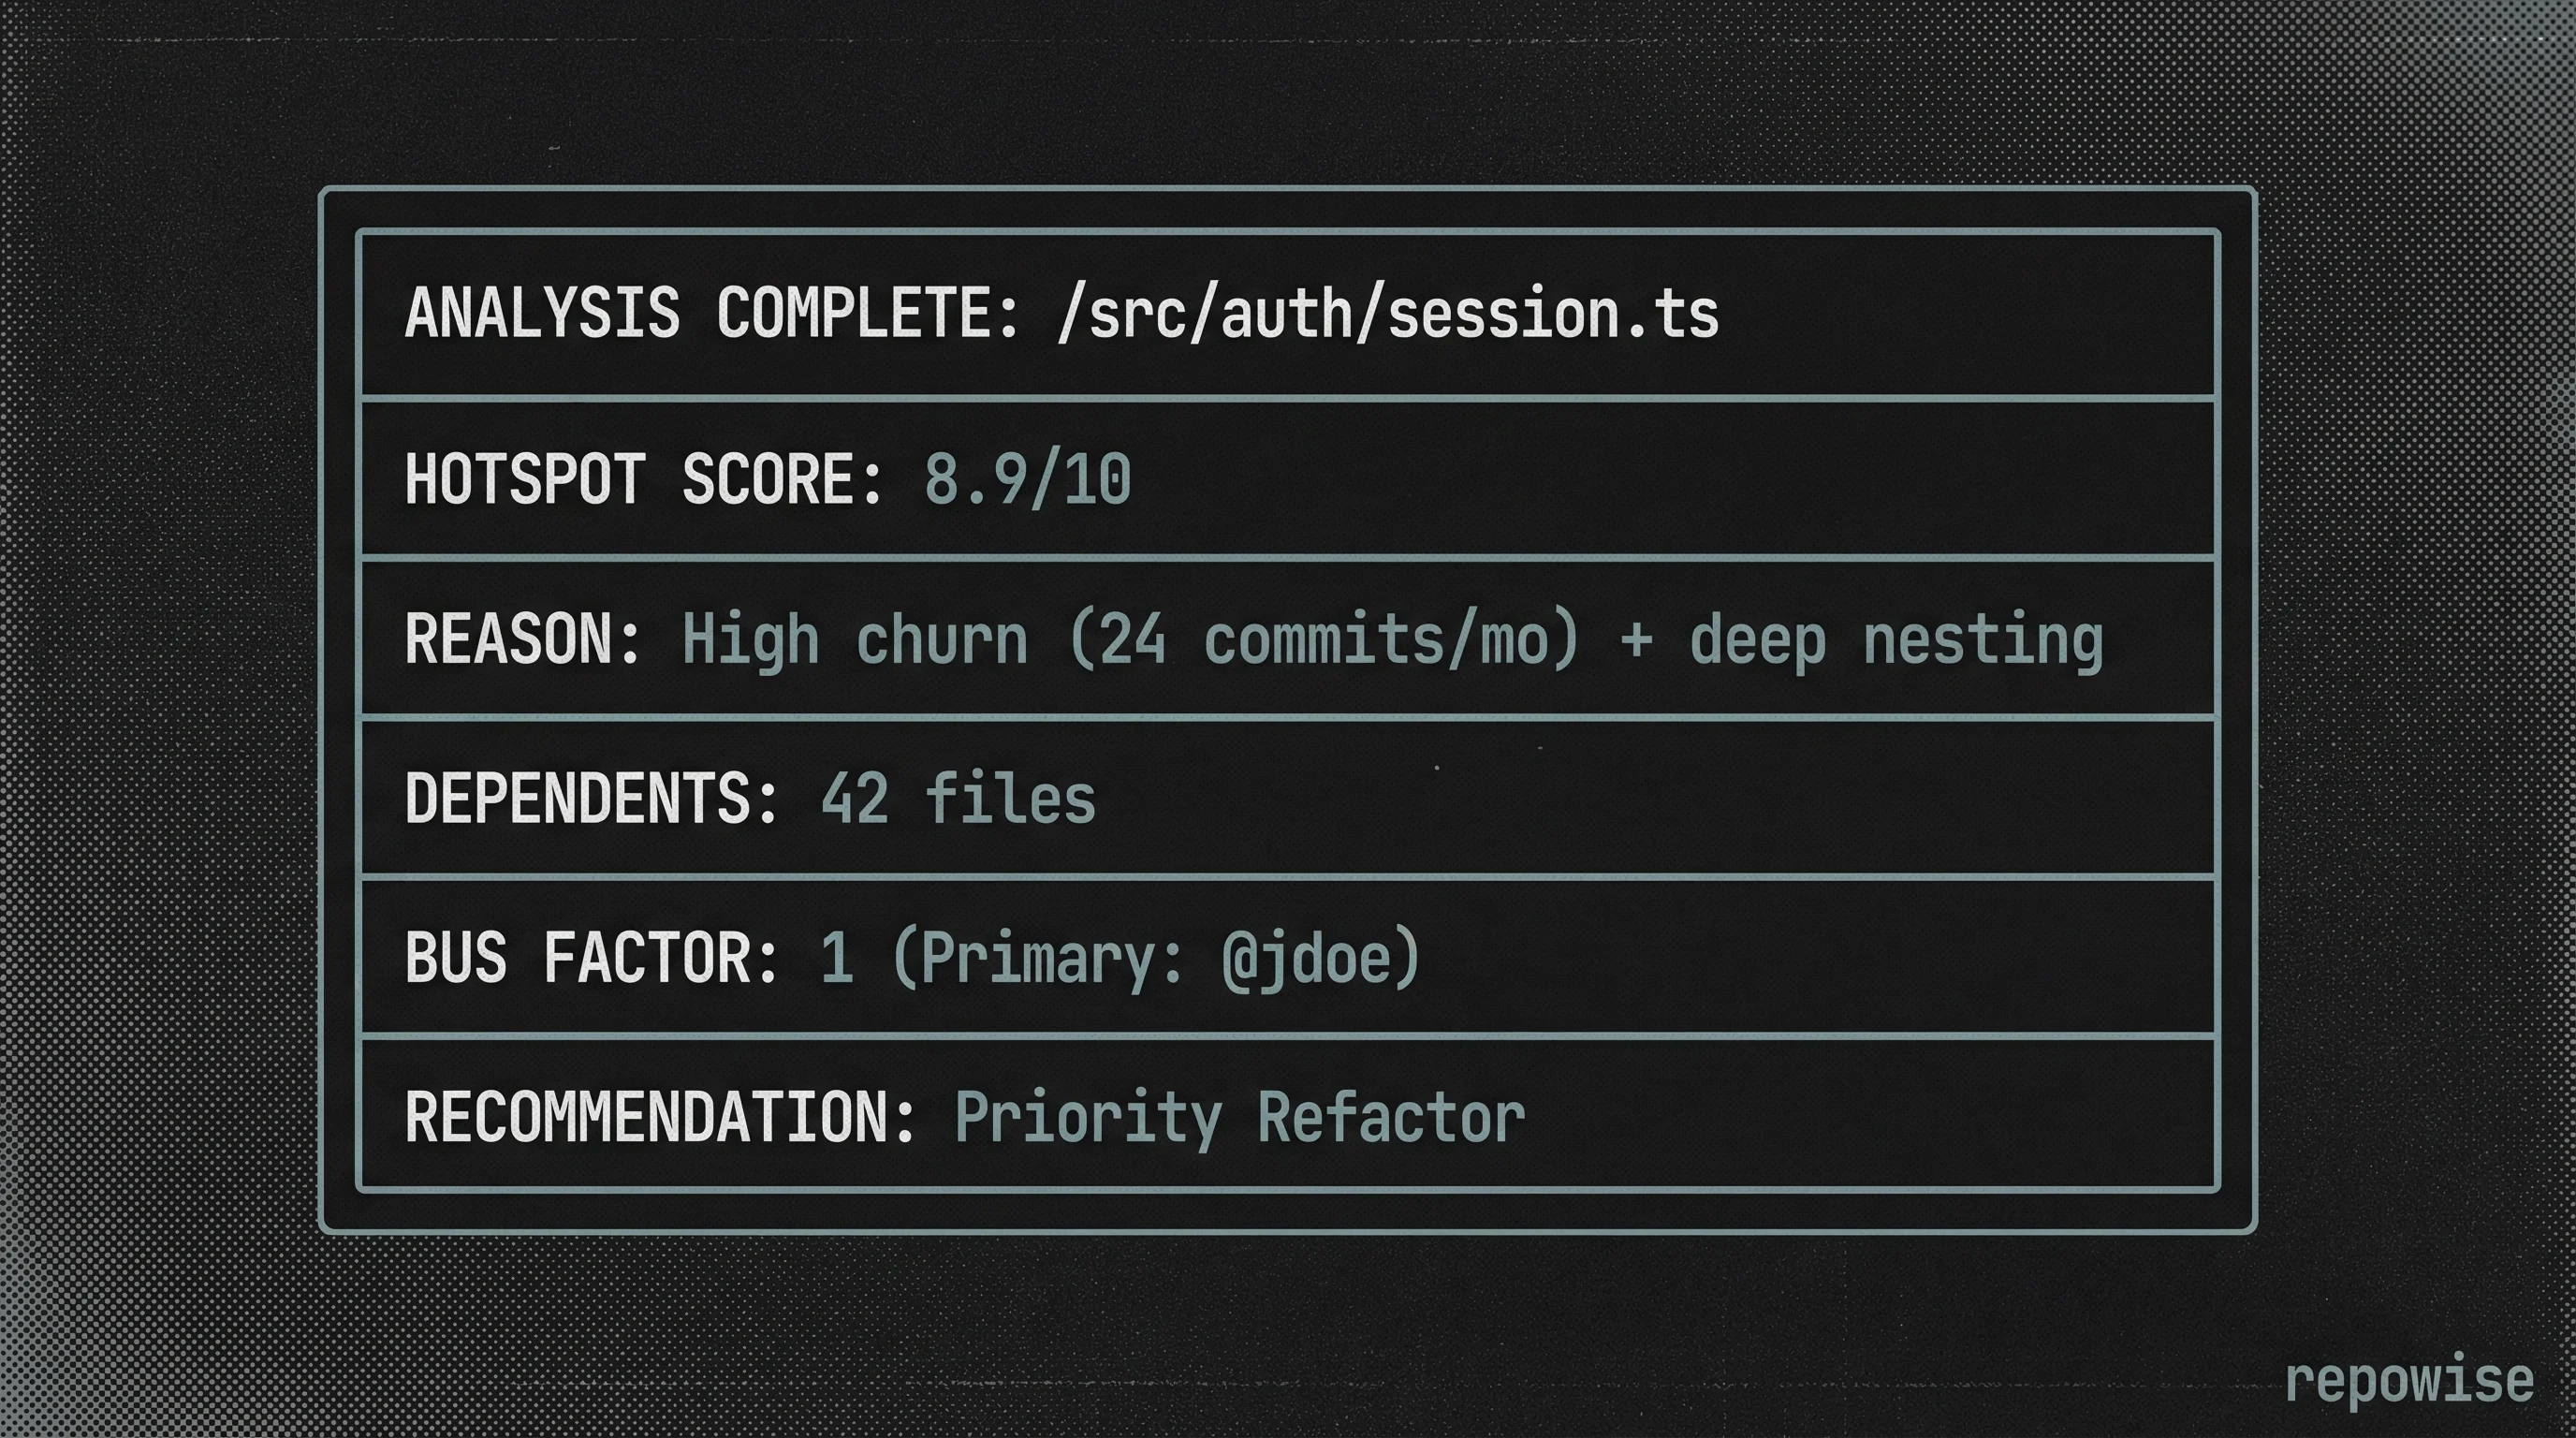Image resolution: width=2576 pixels, height=1438 pixels.
Task: Click the 8.9/10 hotspot score value
Action: (1027, 479)
